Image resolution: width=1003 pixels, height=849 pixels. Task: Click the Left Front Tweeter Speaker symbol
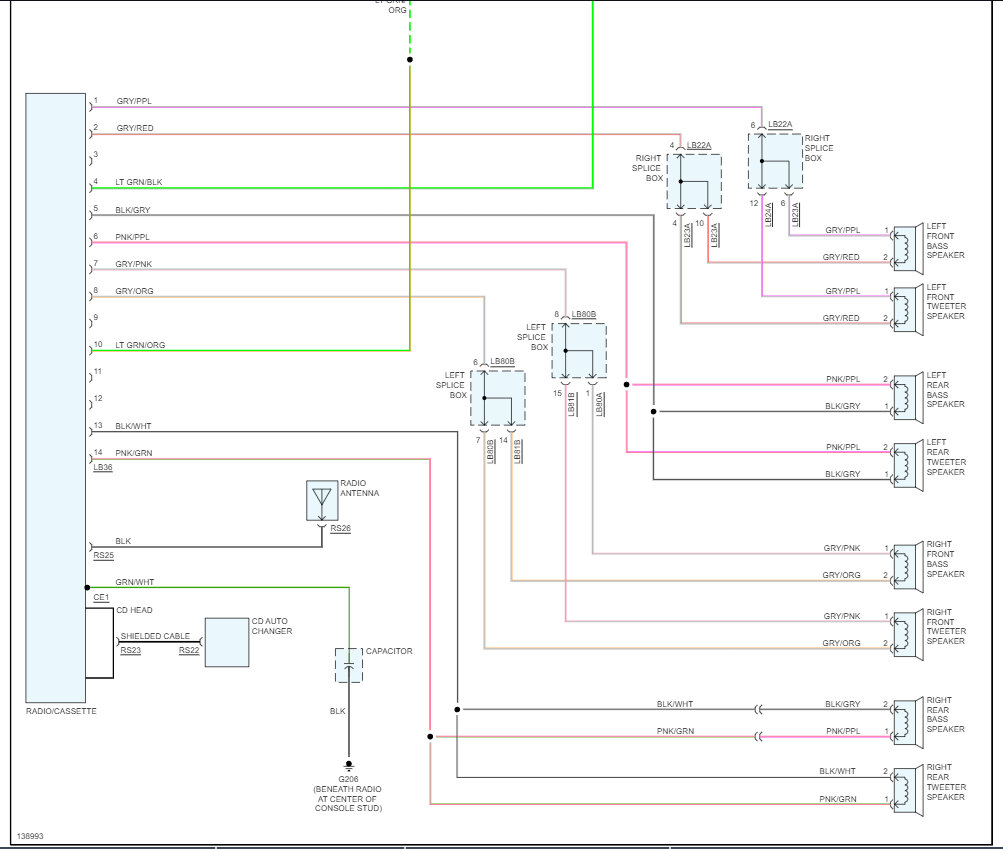point(908,310)
